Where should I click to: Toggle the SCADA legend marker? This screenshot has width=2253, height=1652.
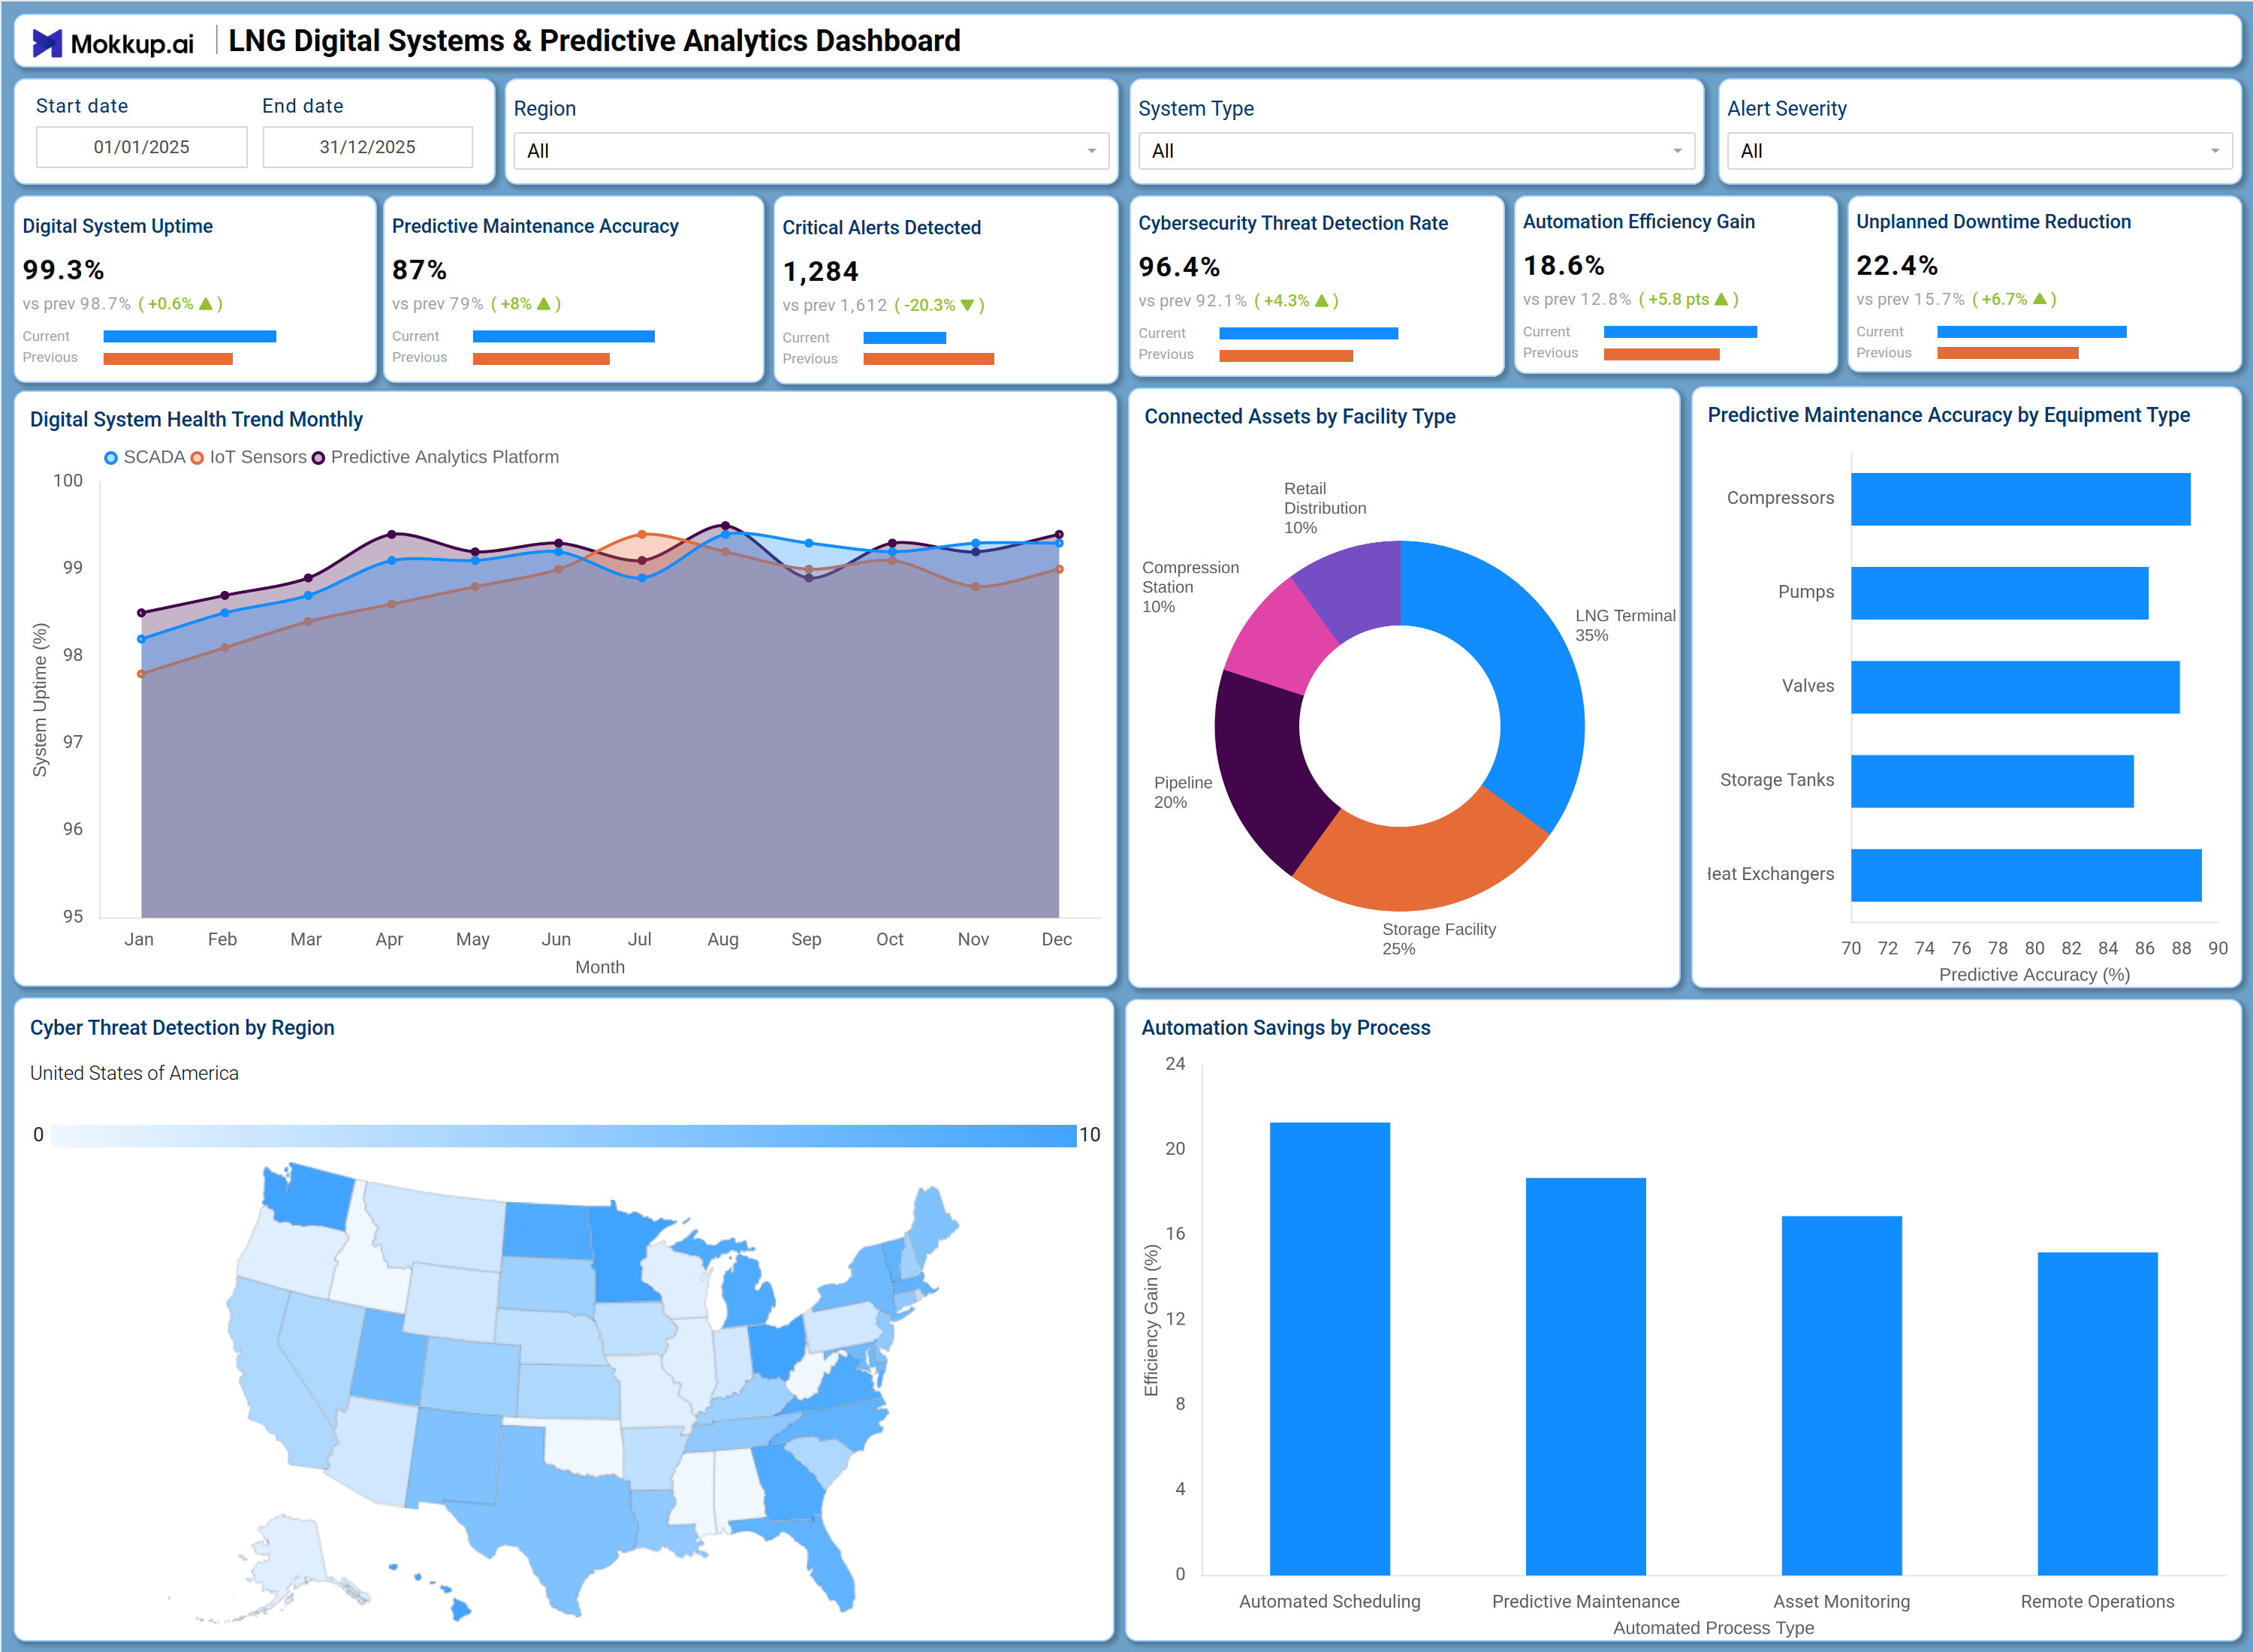111,458
